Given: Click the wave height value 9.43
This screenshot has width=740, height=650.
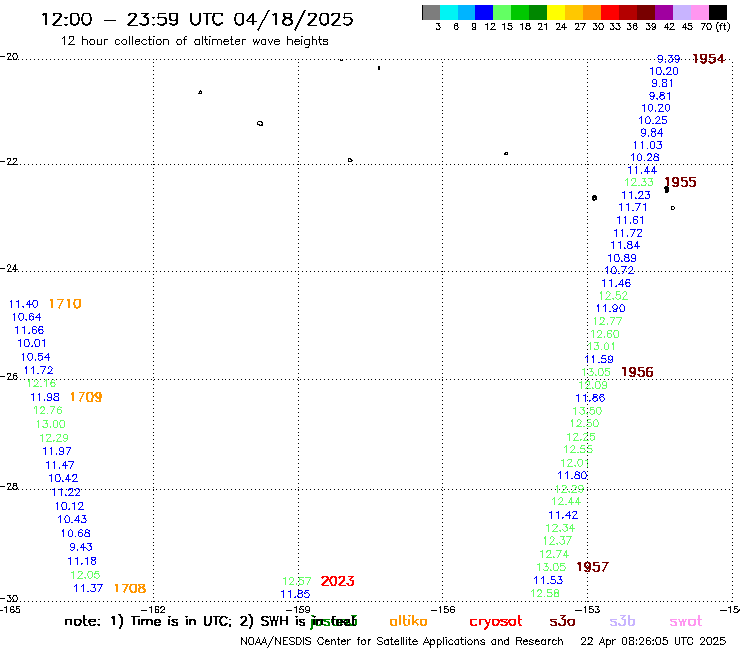Looking at the screenshot, I should coord(81,547).
